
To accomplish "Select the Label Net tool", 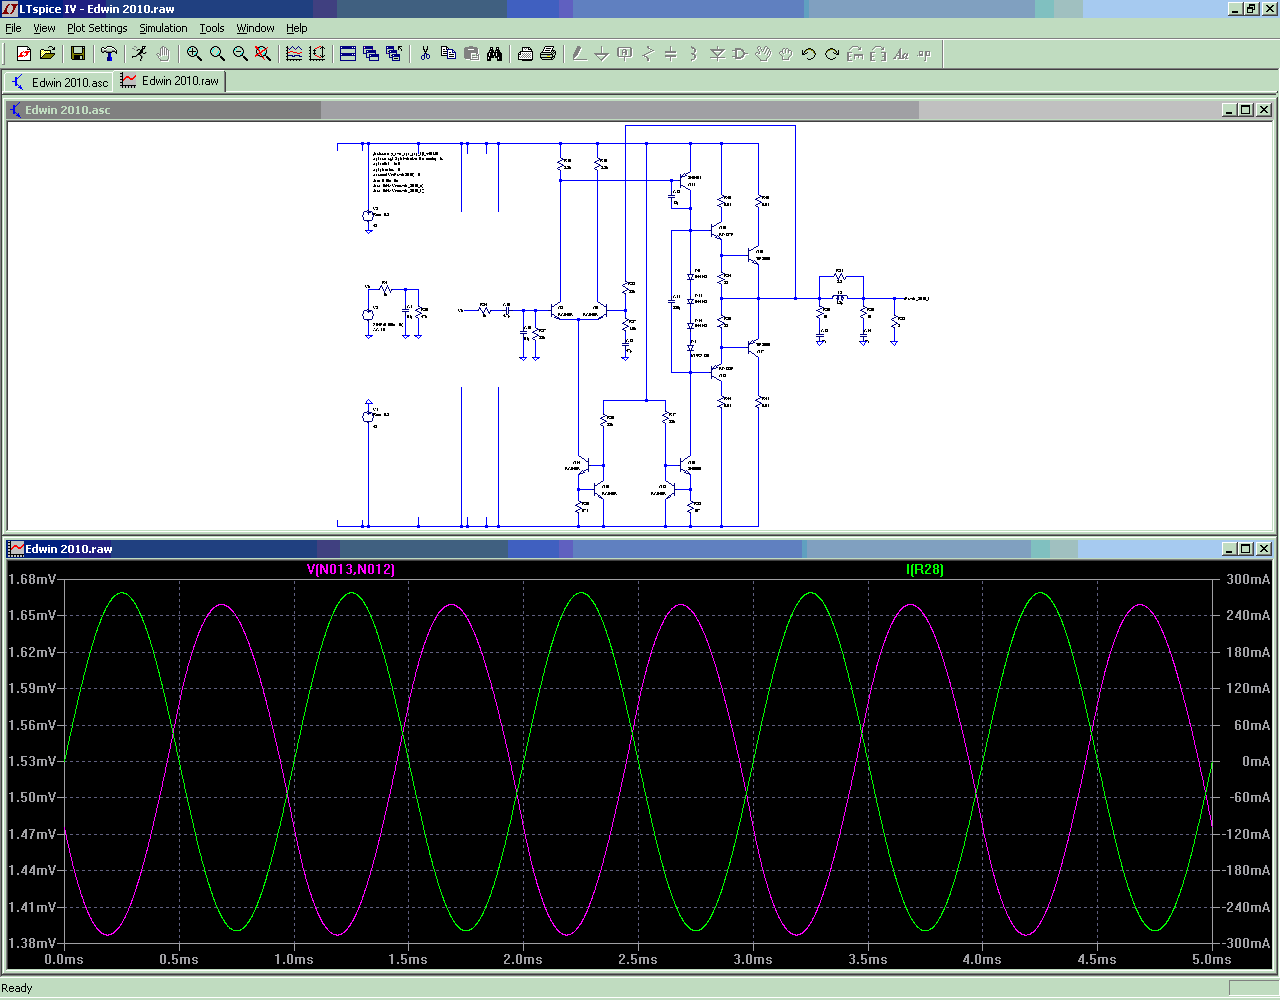I will (x=625, y=54).
